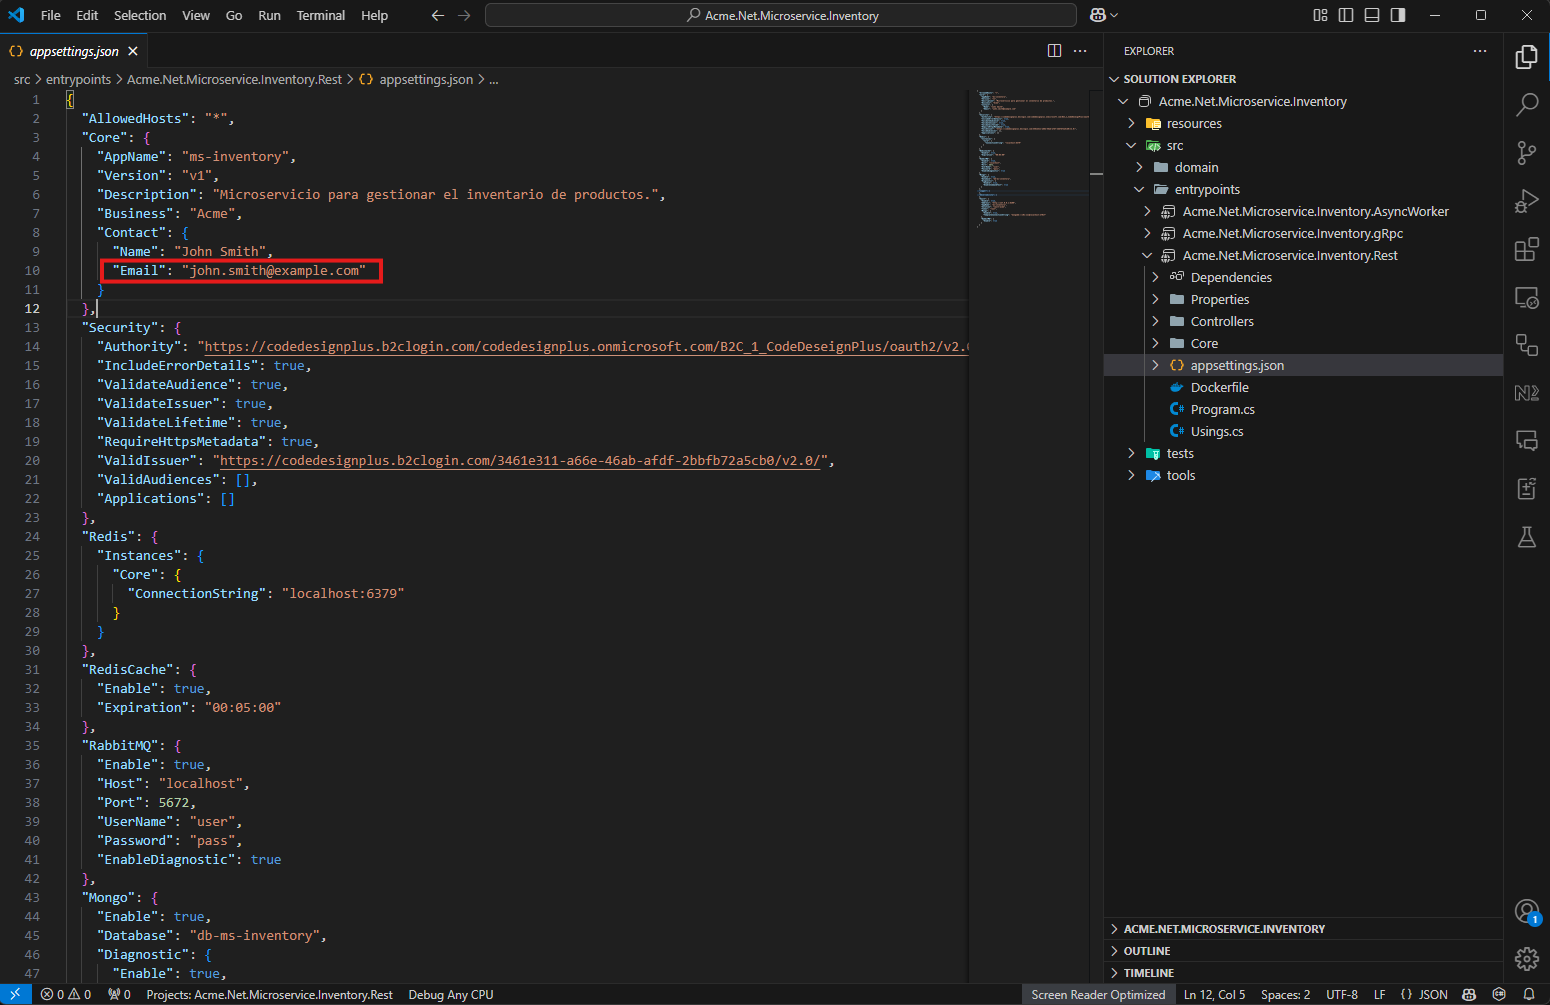Viewport: 1550px width, 1005px height.
Task: Expand the Dependencies node
Action: pos(1155,277)
